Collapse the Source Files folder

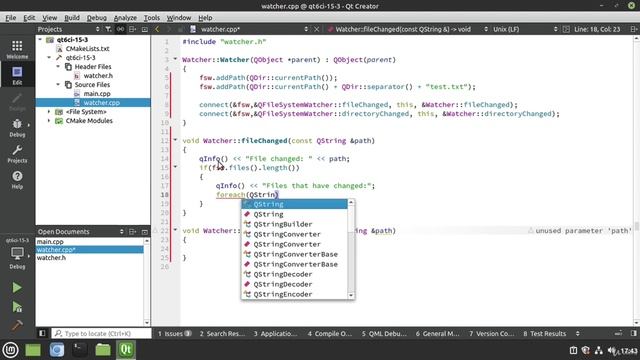(58, 84)
